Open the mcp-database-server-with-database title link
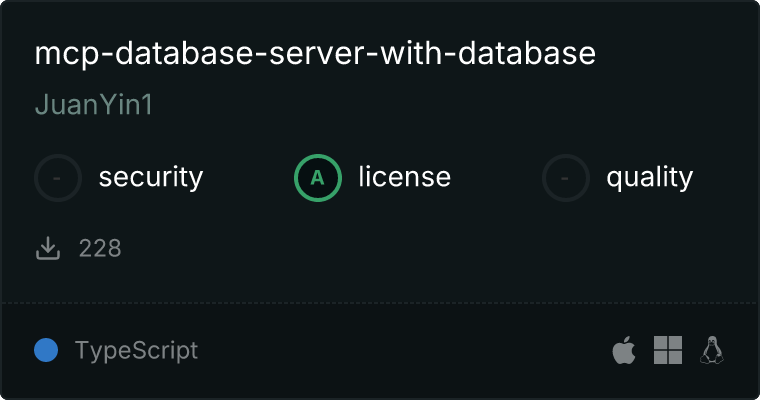 pyautogui.click(x=315, y=54)
